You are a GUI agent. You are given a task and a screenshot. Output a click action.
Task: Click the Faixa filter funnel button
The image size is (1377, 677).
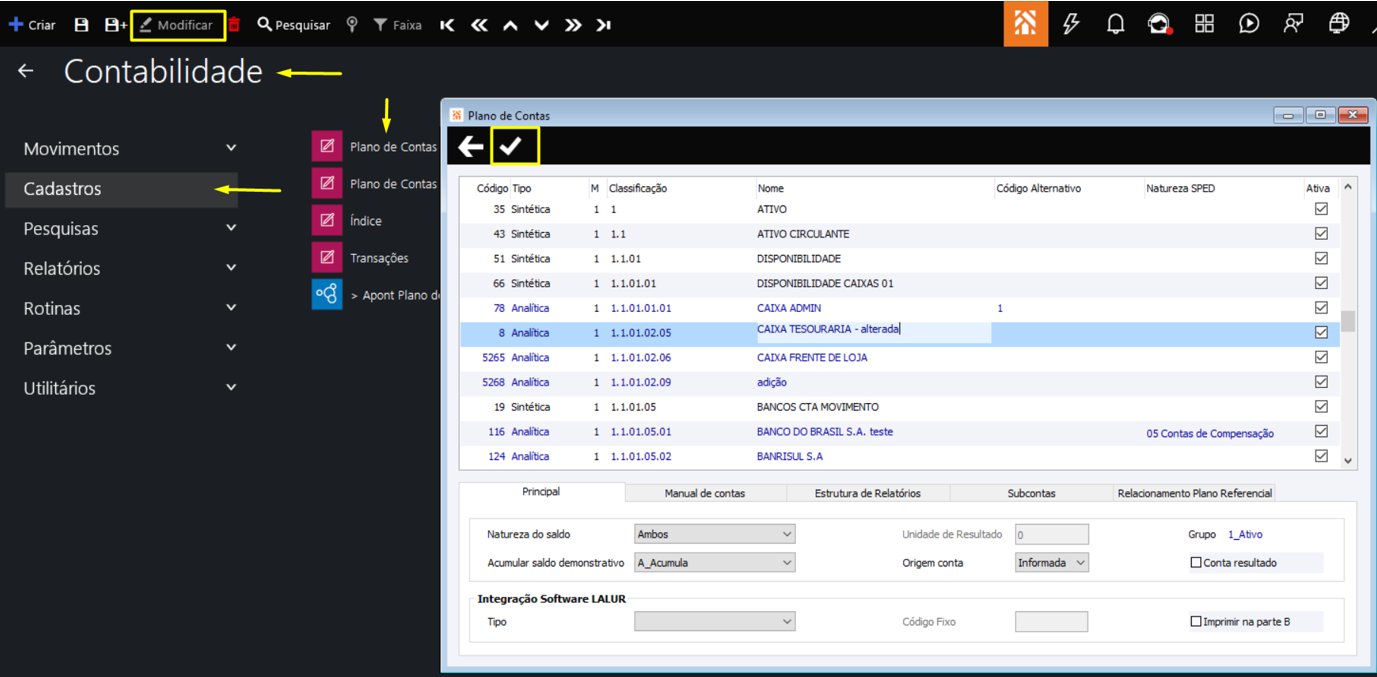(397, 25)
